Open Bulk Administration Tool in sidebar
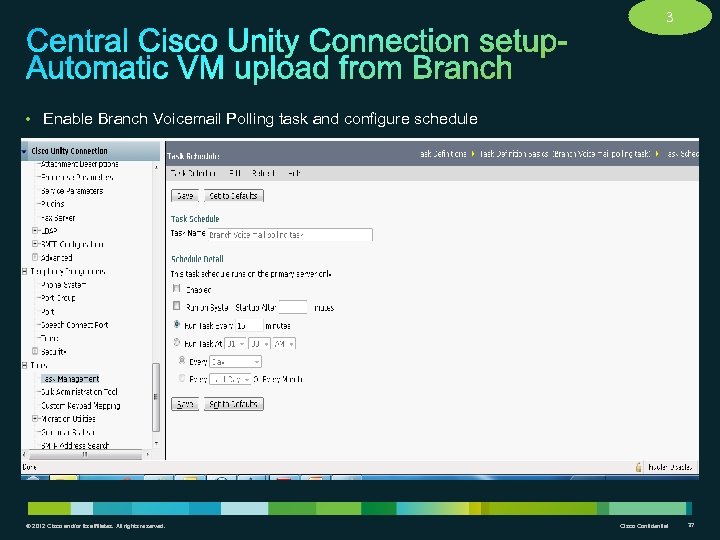This screenshot has width=720, height=540. 79,392
